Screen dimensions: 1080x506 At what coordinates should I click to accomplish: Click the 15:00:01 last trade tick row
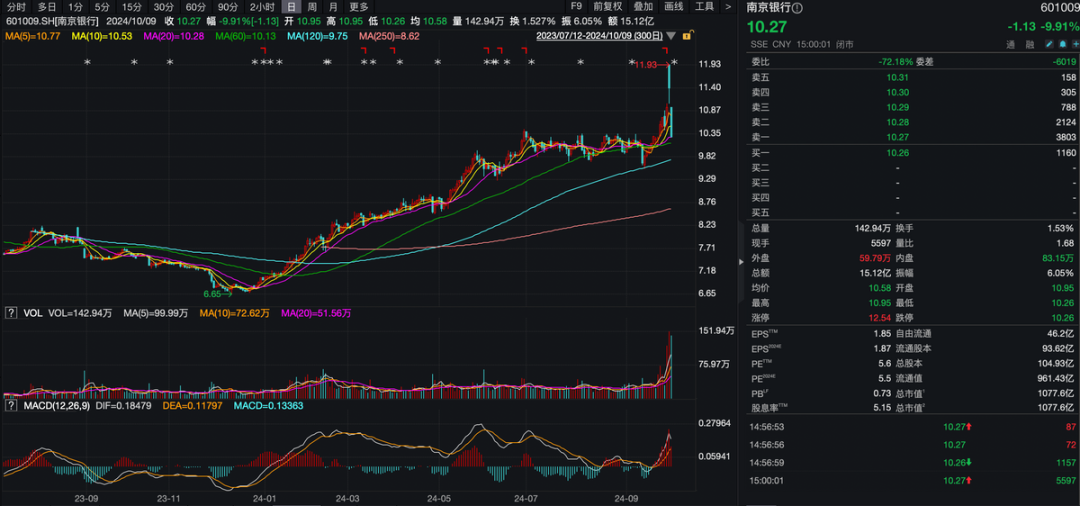click(x=913, y=480)
